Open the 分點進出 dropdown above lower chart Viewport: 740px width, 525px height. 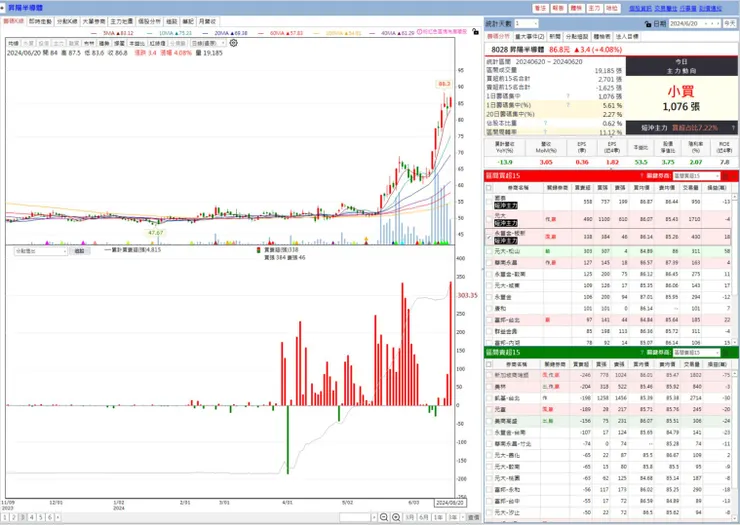[41, 251]
